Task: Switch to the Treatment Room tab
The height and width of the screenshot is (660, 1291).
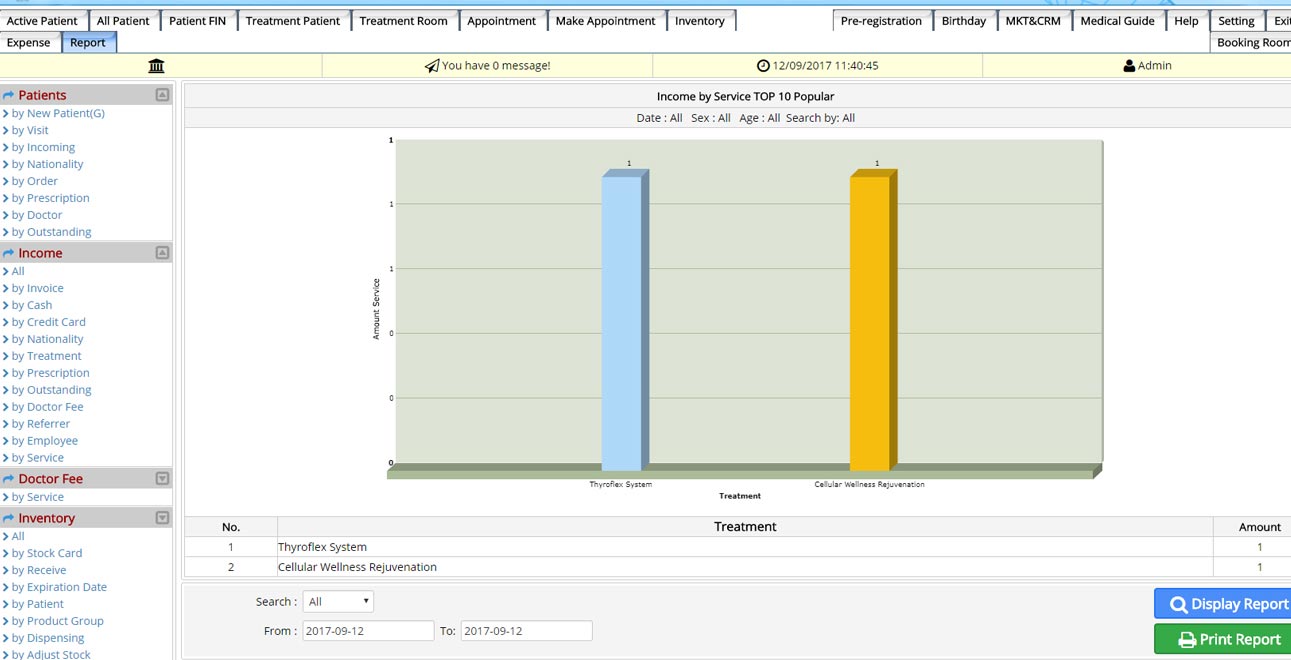Action: click(403, 21)
